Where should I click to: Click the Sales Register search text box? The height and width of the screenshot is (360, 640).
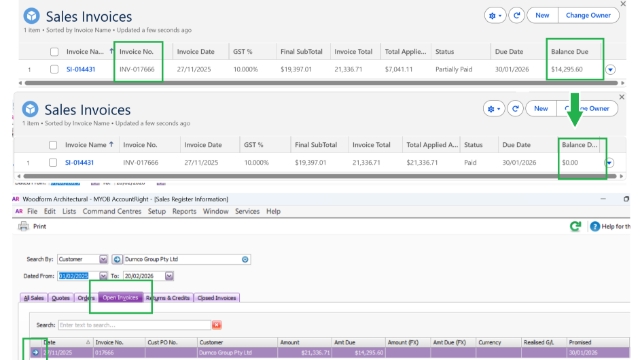[134, 325]
